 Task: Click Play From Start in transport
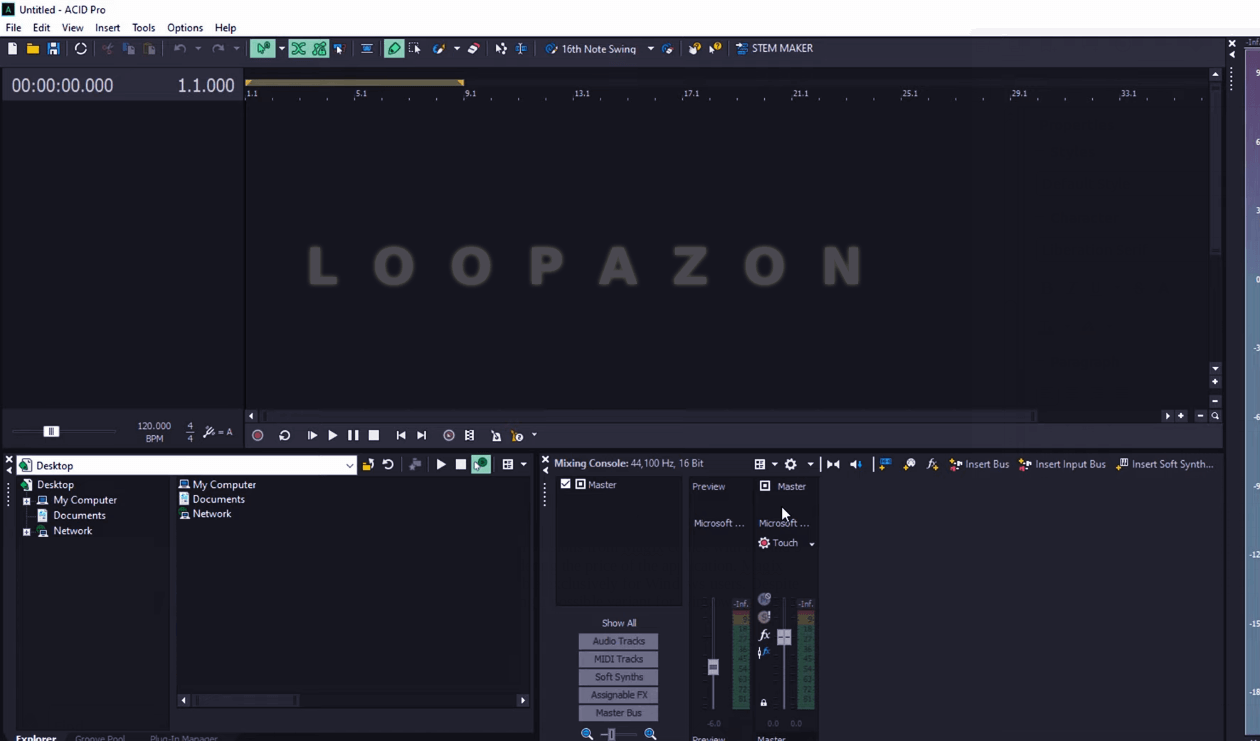[x=312, y=436]
